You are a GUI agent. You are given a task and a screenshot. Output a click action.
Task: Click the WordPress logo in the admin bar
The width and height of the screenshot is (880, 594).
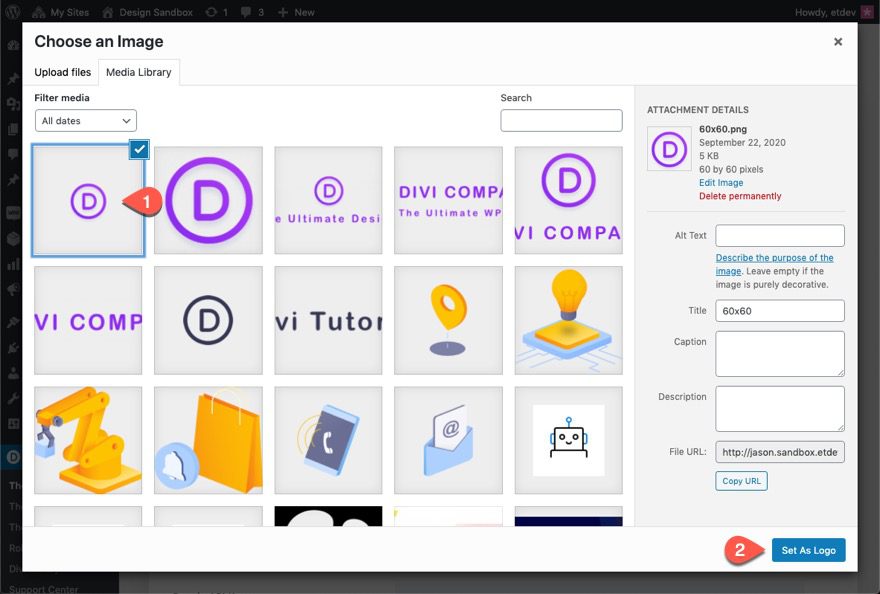12,13
